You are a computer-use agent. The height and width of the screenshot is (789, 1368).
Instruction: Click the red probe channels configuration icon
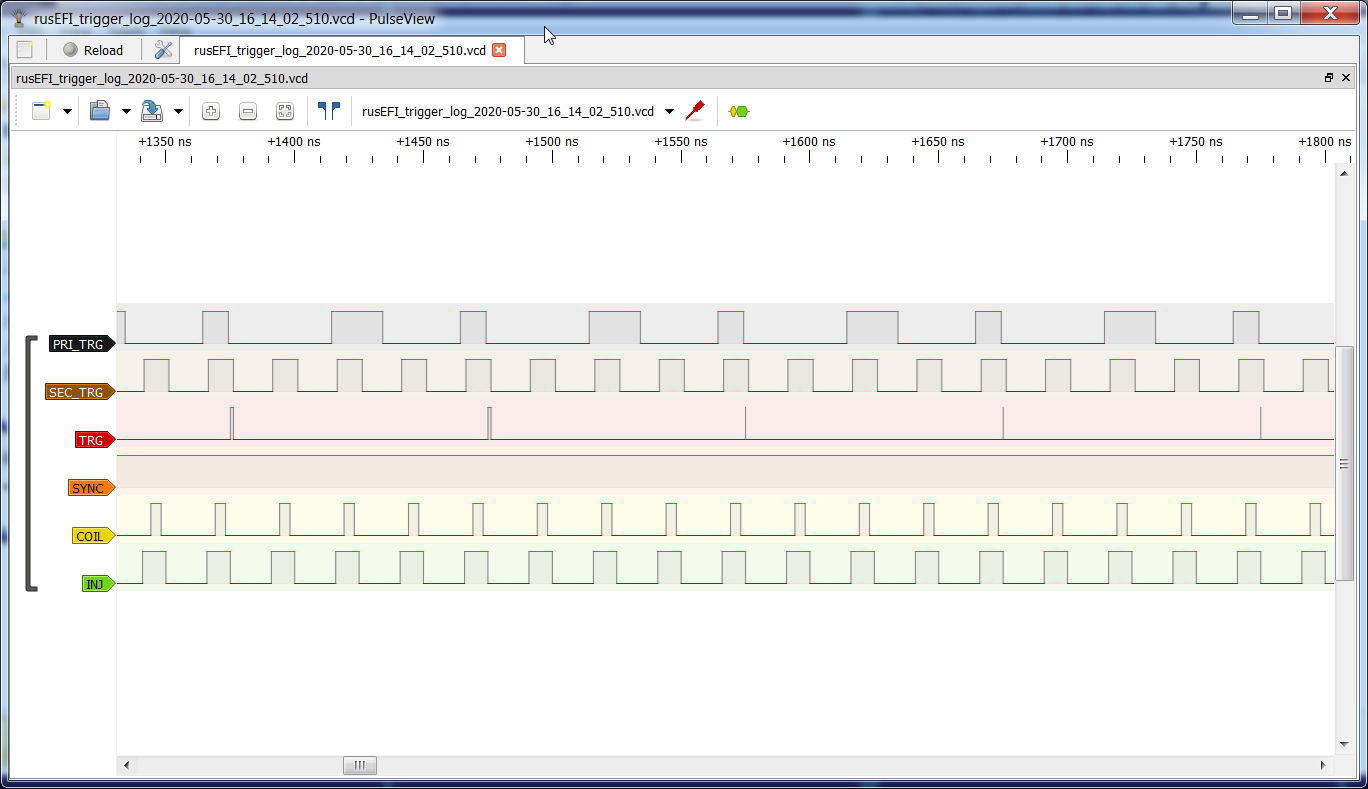(x=695, y=111)
